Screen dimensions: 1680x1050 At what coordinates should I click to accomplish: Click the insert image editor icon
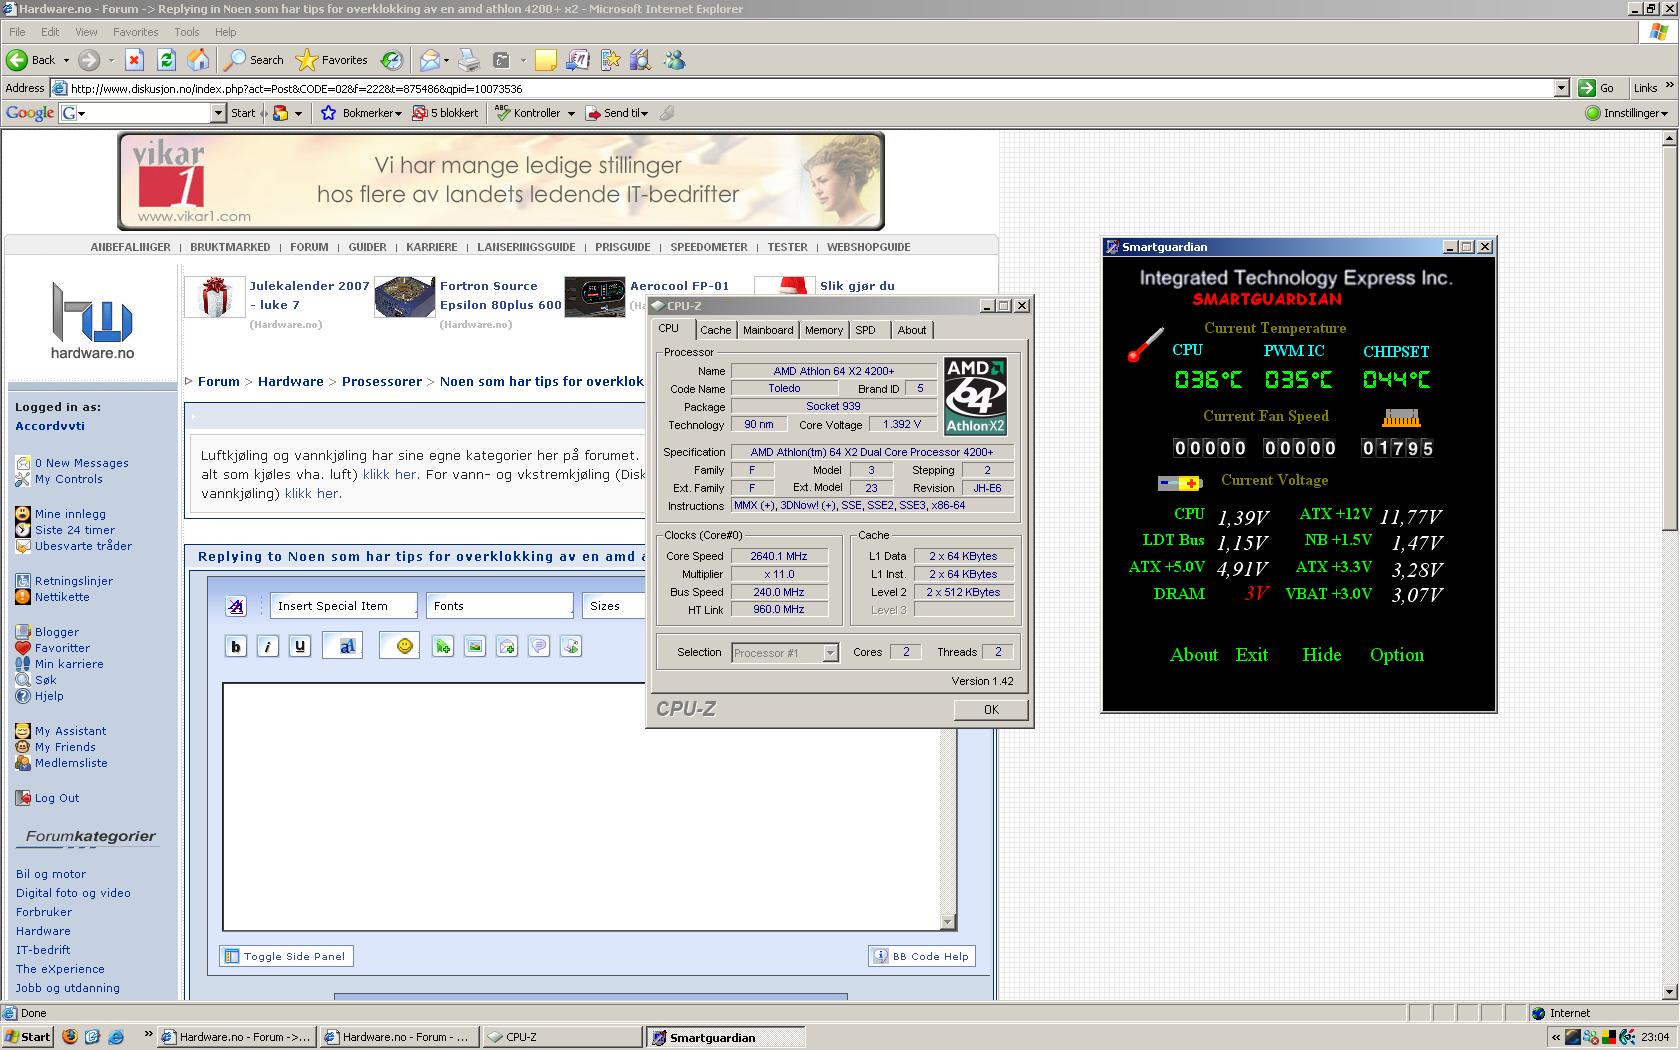click(x=475, y=647)
